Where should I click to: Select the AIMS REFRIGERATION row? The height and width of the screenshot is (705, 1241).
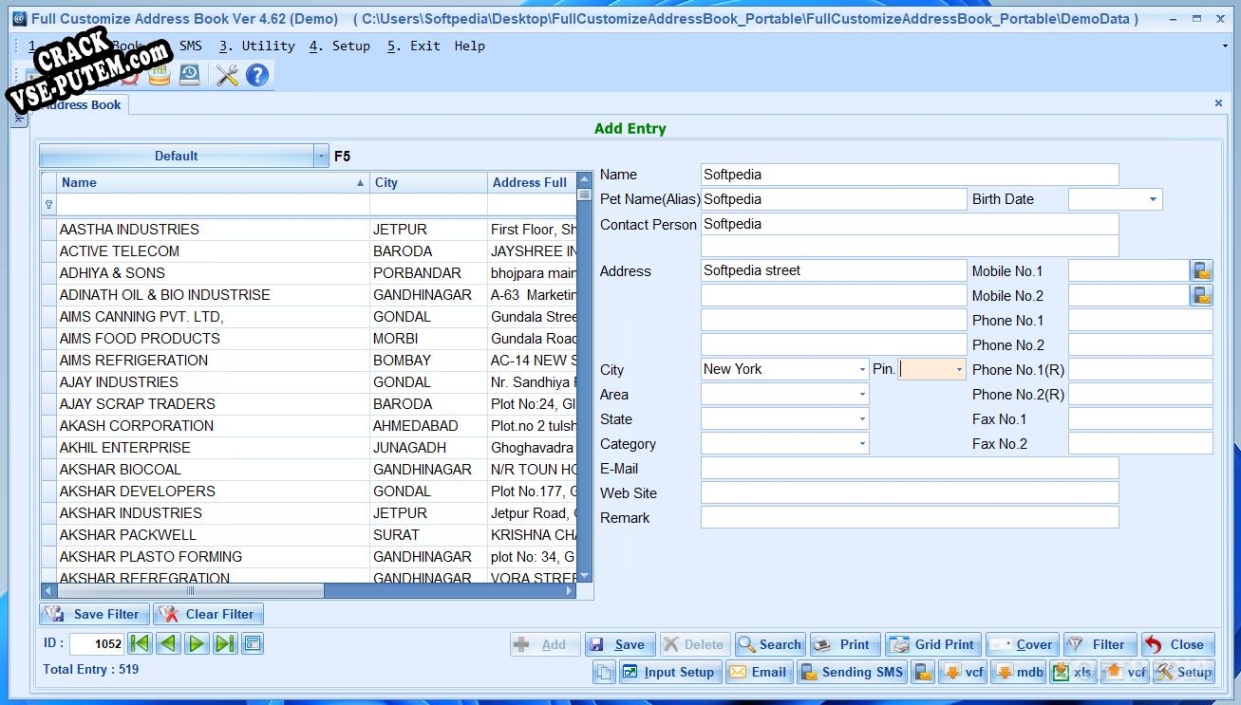(x=309, y=360)
